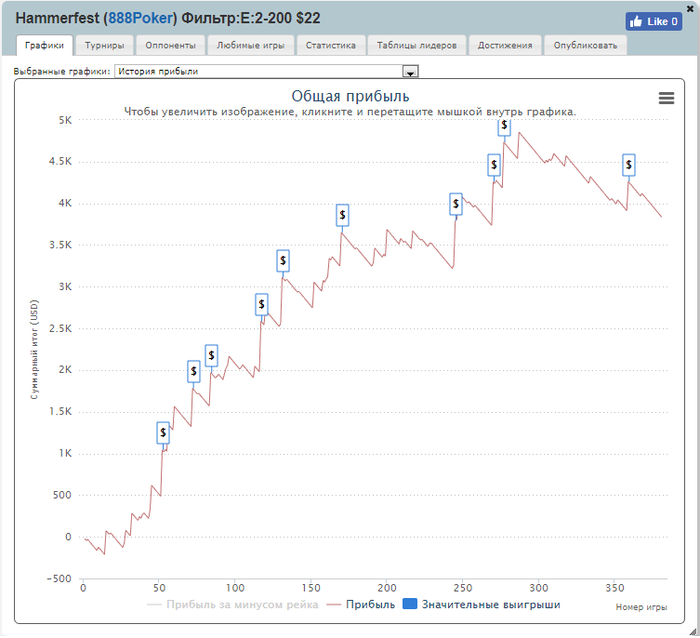
Task: Click the chart title Общая прибыль
Action: [x=350, y=96]
